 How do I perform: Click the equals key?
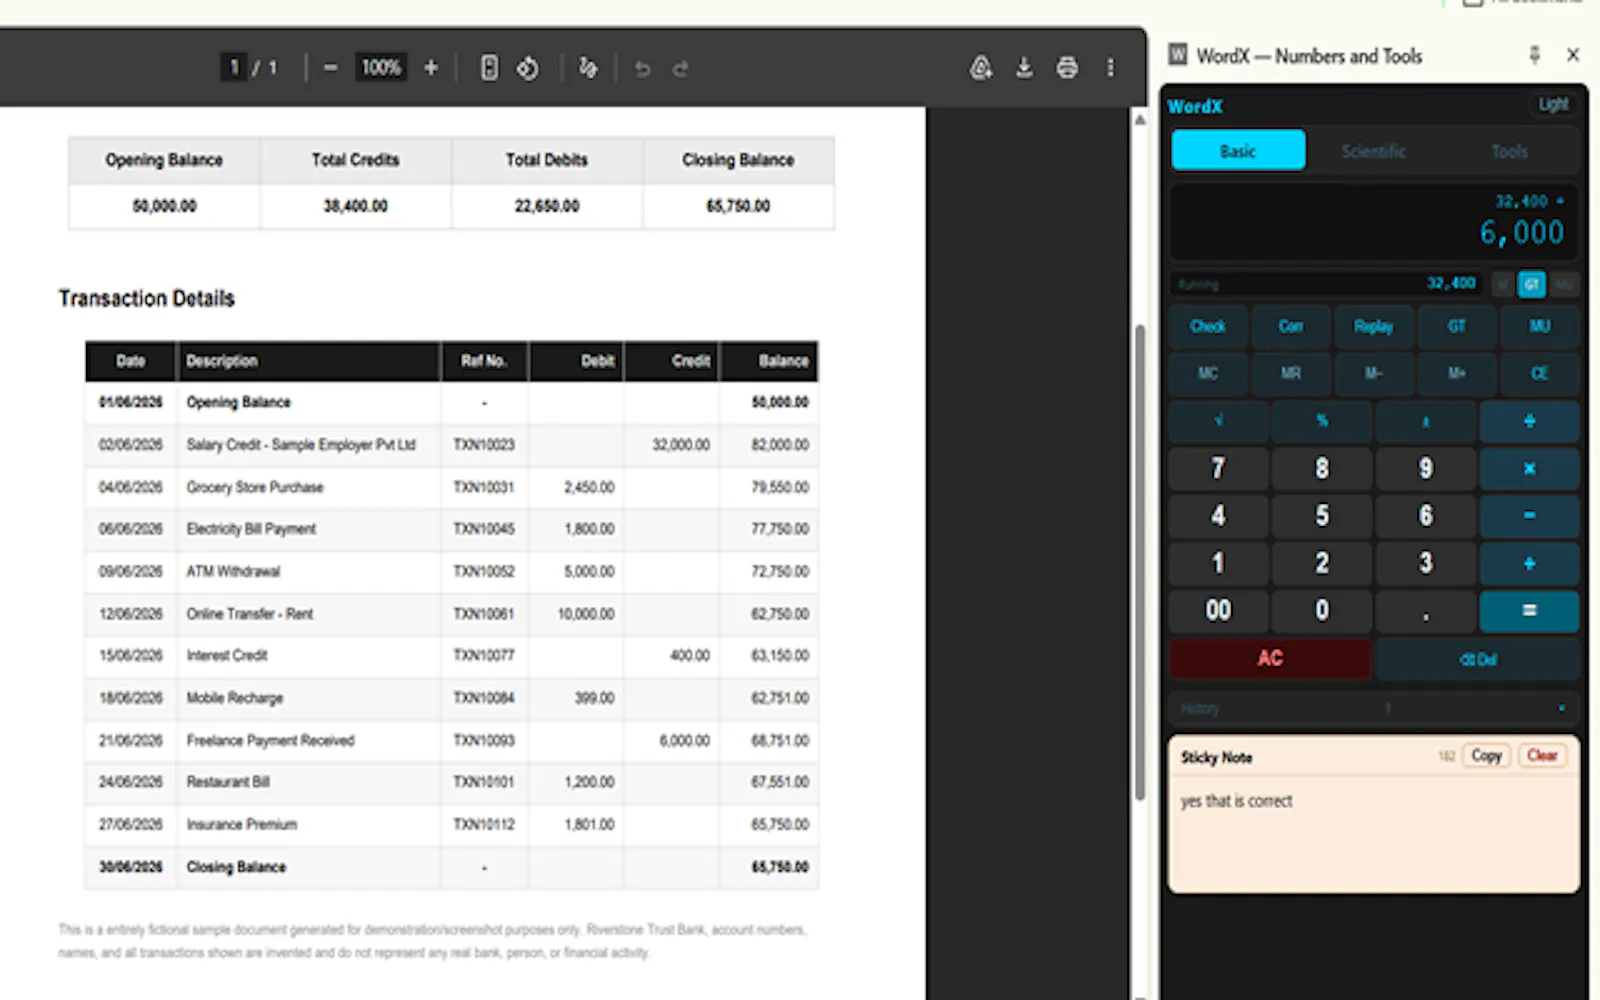pyautogui.click(x=1529, y=611)
